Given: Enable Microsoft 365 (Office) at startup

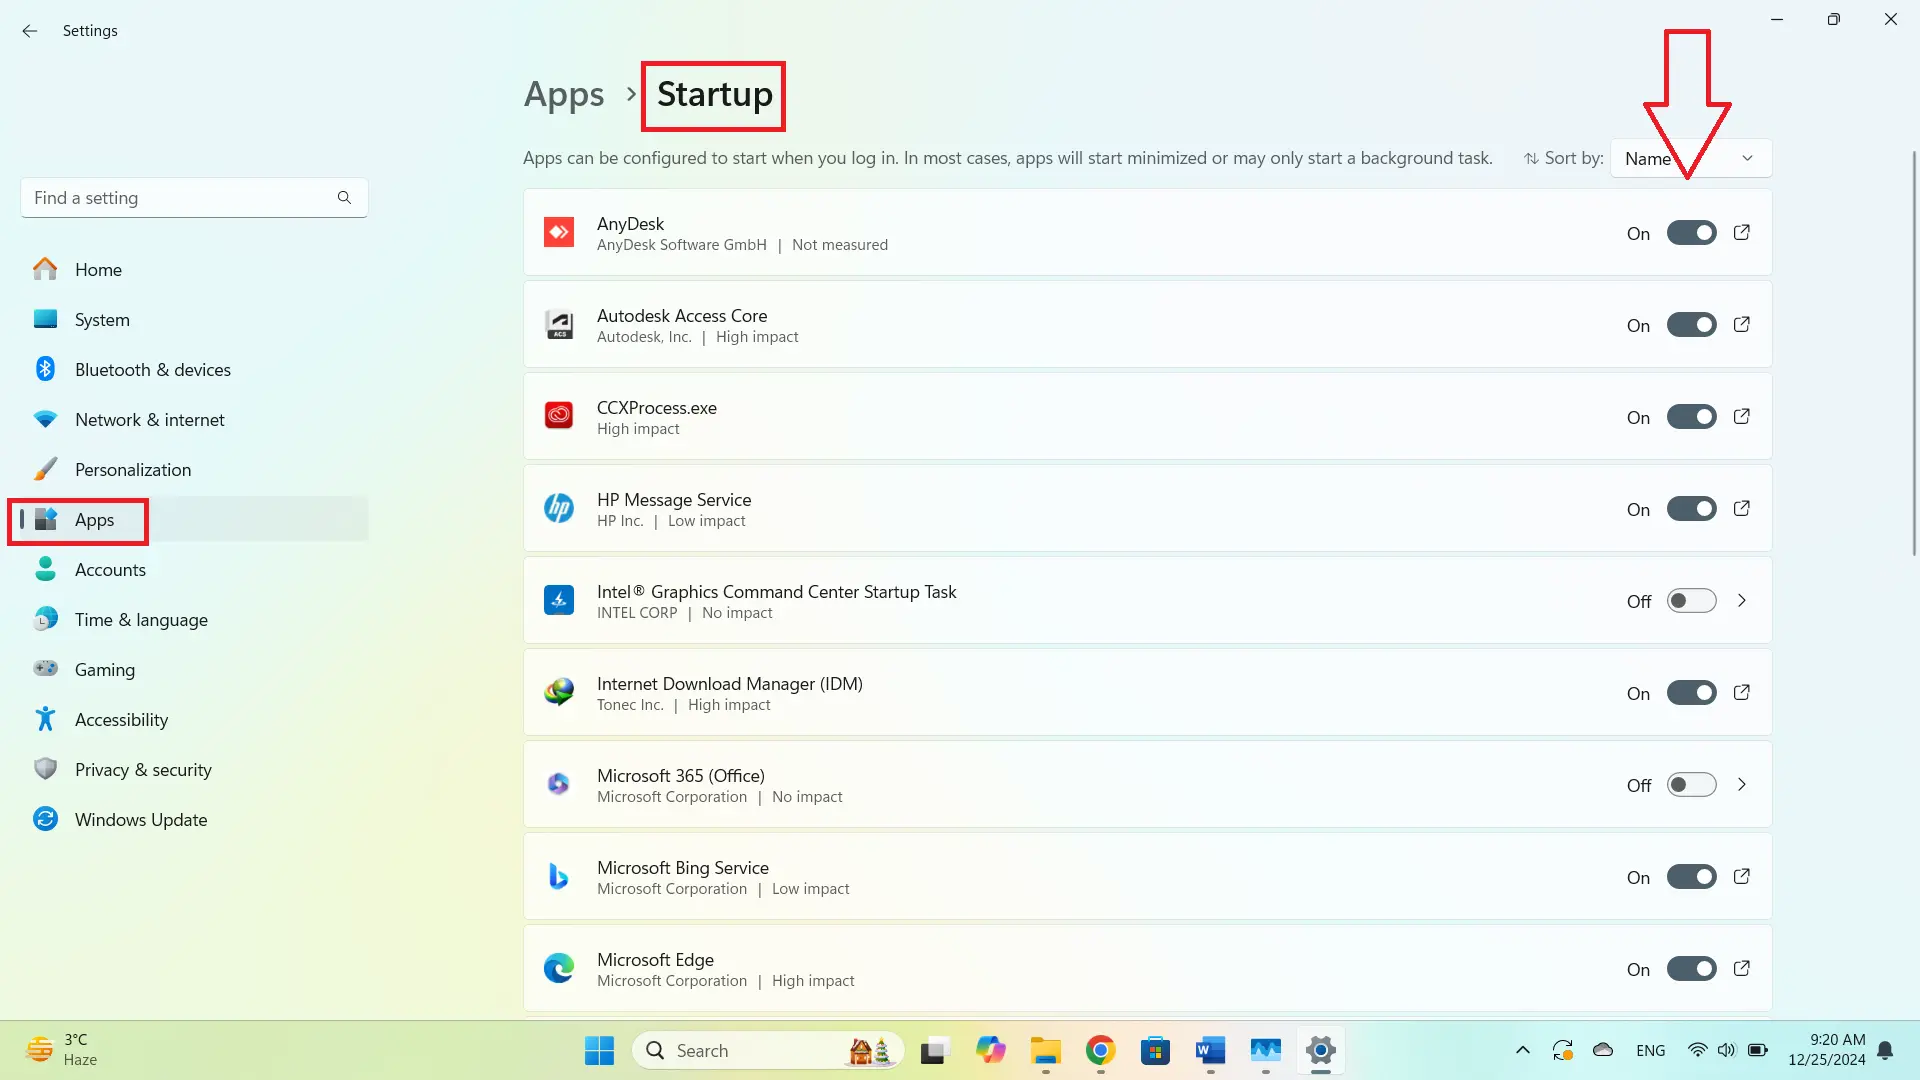Looking at the screenshot, I should [x=1691, y=785].
